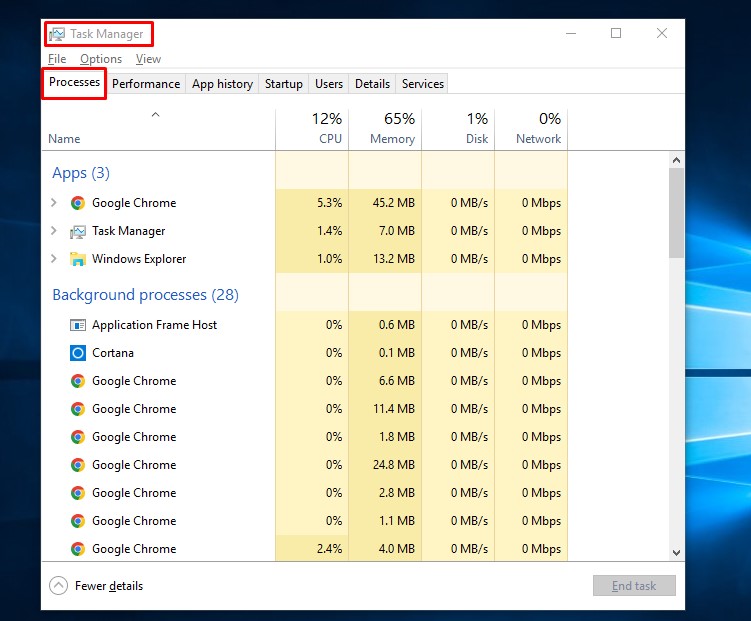
Task: Expand the Google Chrome app entry
Action: (x=54, y=203)
